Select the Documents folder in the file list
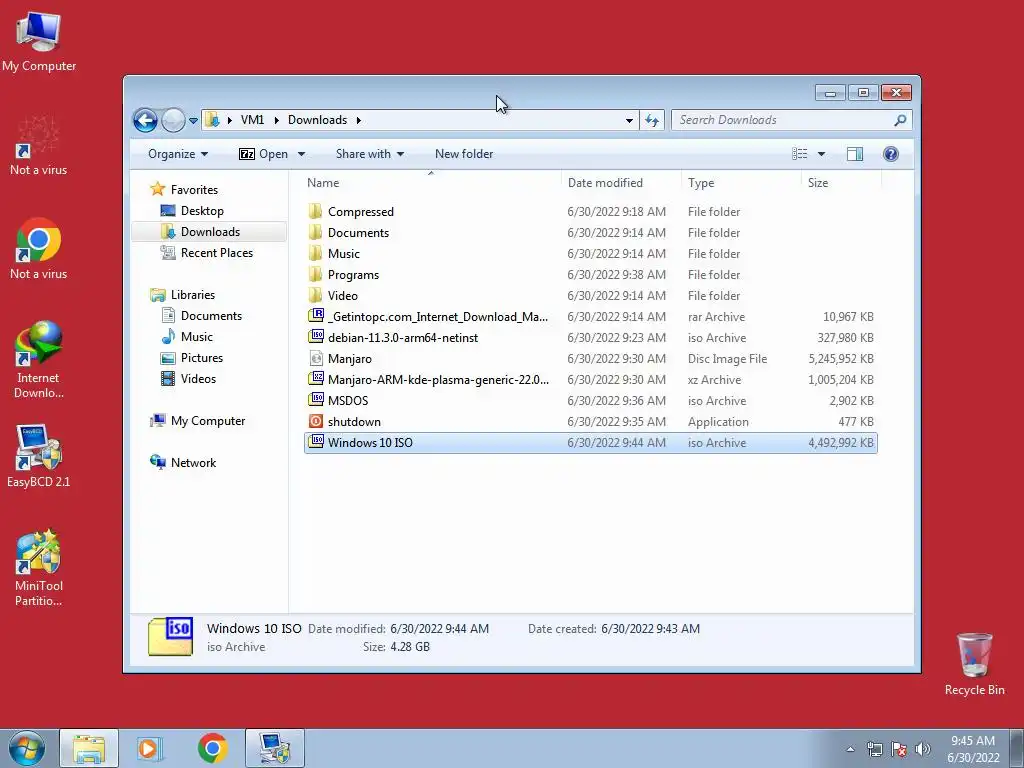1024x768 pixels. (358, 233)
